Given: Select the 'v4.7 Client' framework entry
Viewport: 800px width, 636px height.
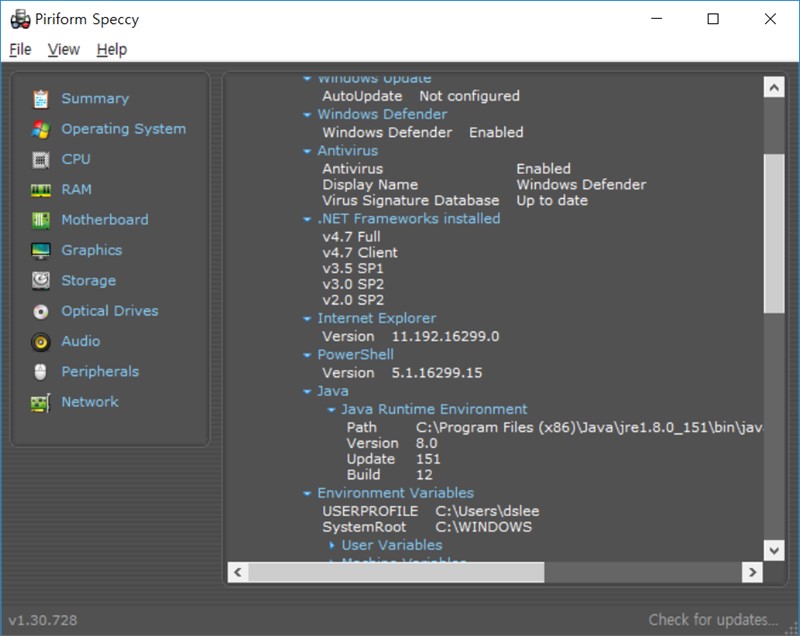Looking at the screenshot, I should [360, 252].
